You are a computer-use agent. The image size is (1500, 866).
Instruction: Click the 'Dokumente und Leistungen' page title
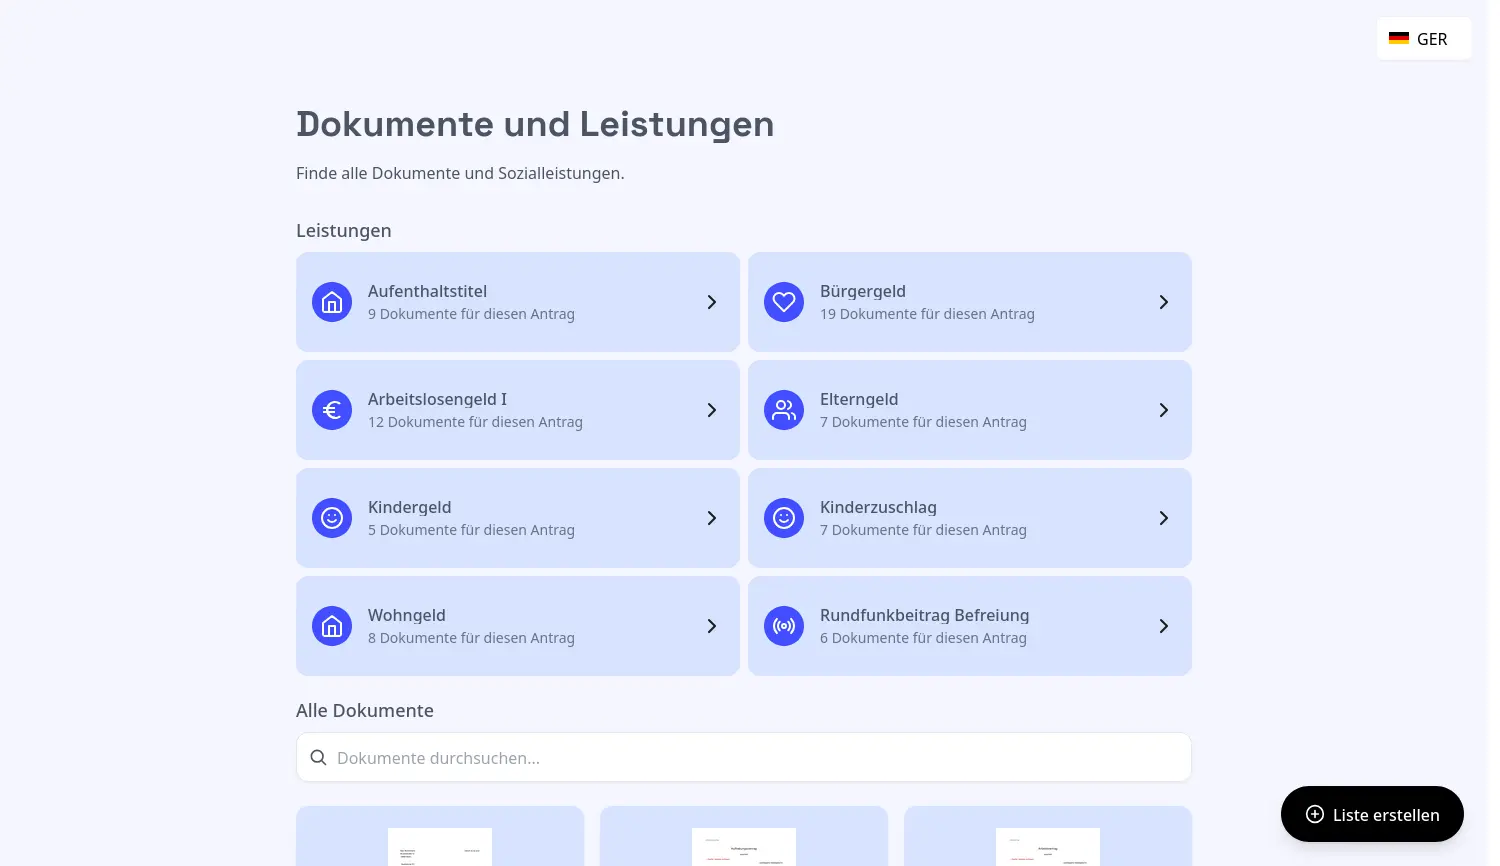click(x=535, y=124)
